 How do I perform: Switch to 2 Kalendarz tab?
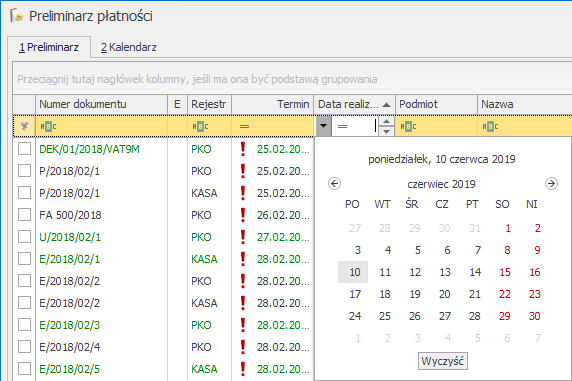pos(129,47)
